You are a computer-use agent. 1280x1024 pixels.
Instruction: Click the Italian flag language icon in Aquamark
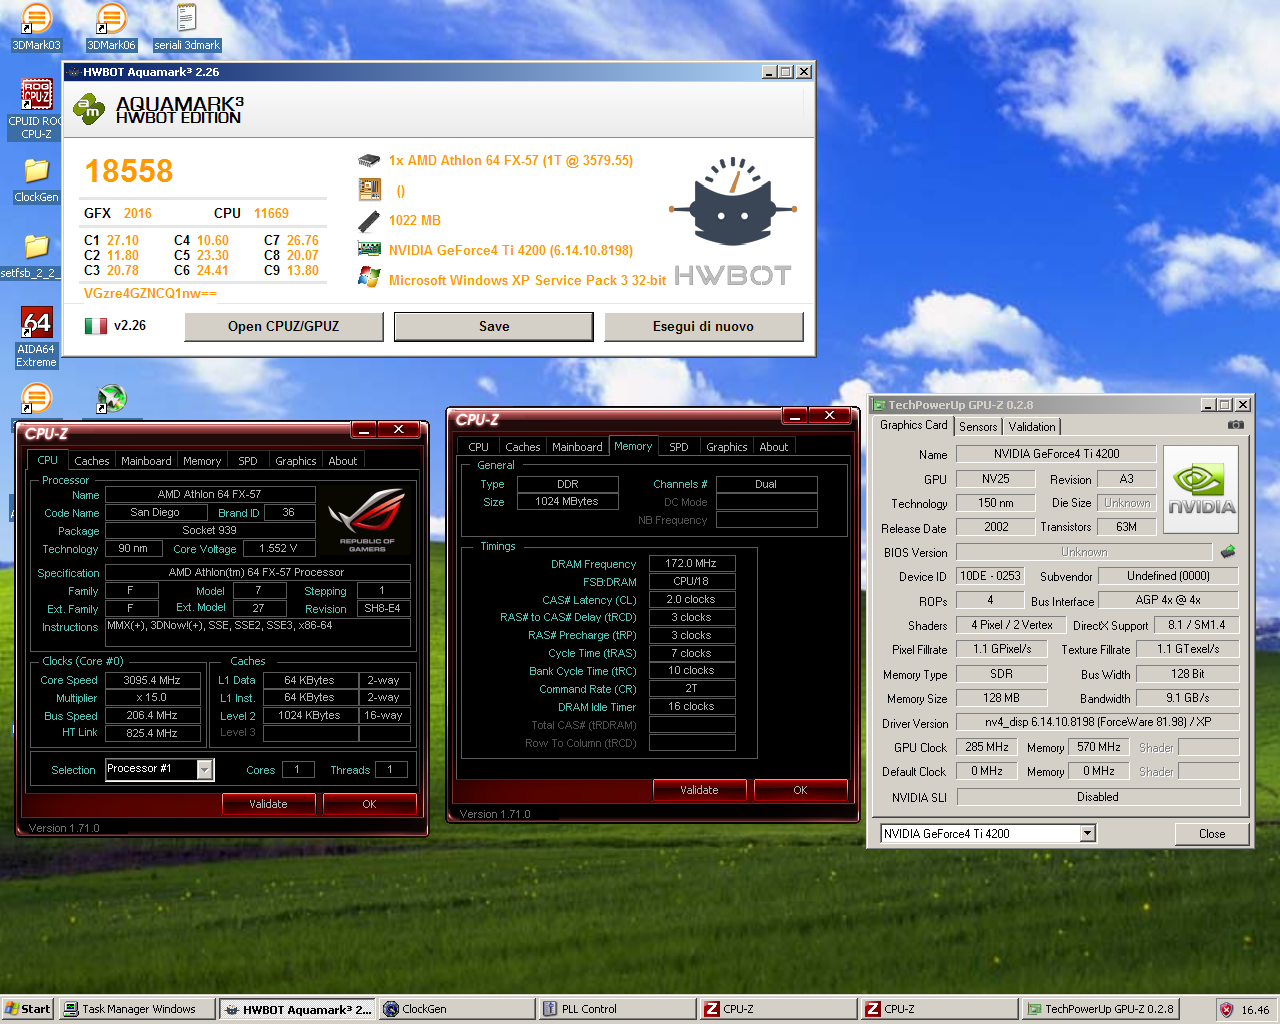[x=95, y=326]
